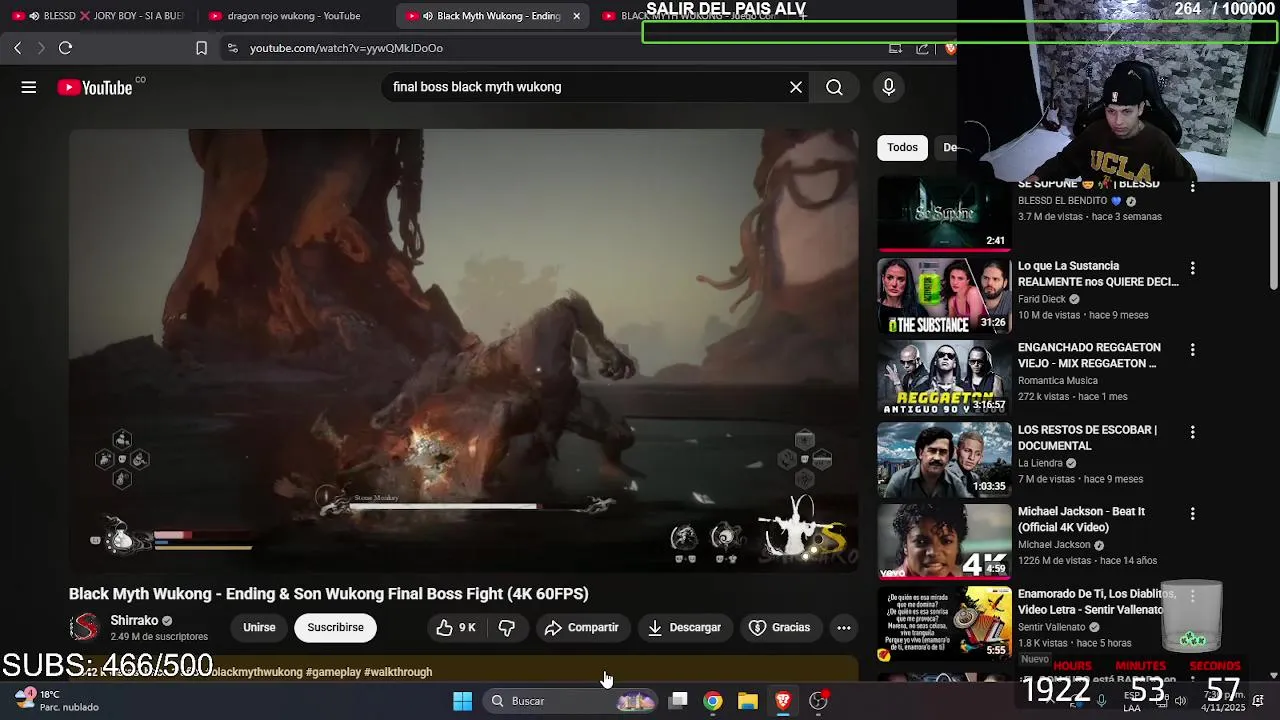
Task: Close the Black Myth Wukong Ending tab
Action: [x=576, y=16]
